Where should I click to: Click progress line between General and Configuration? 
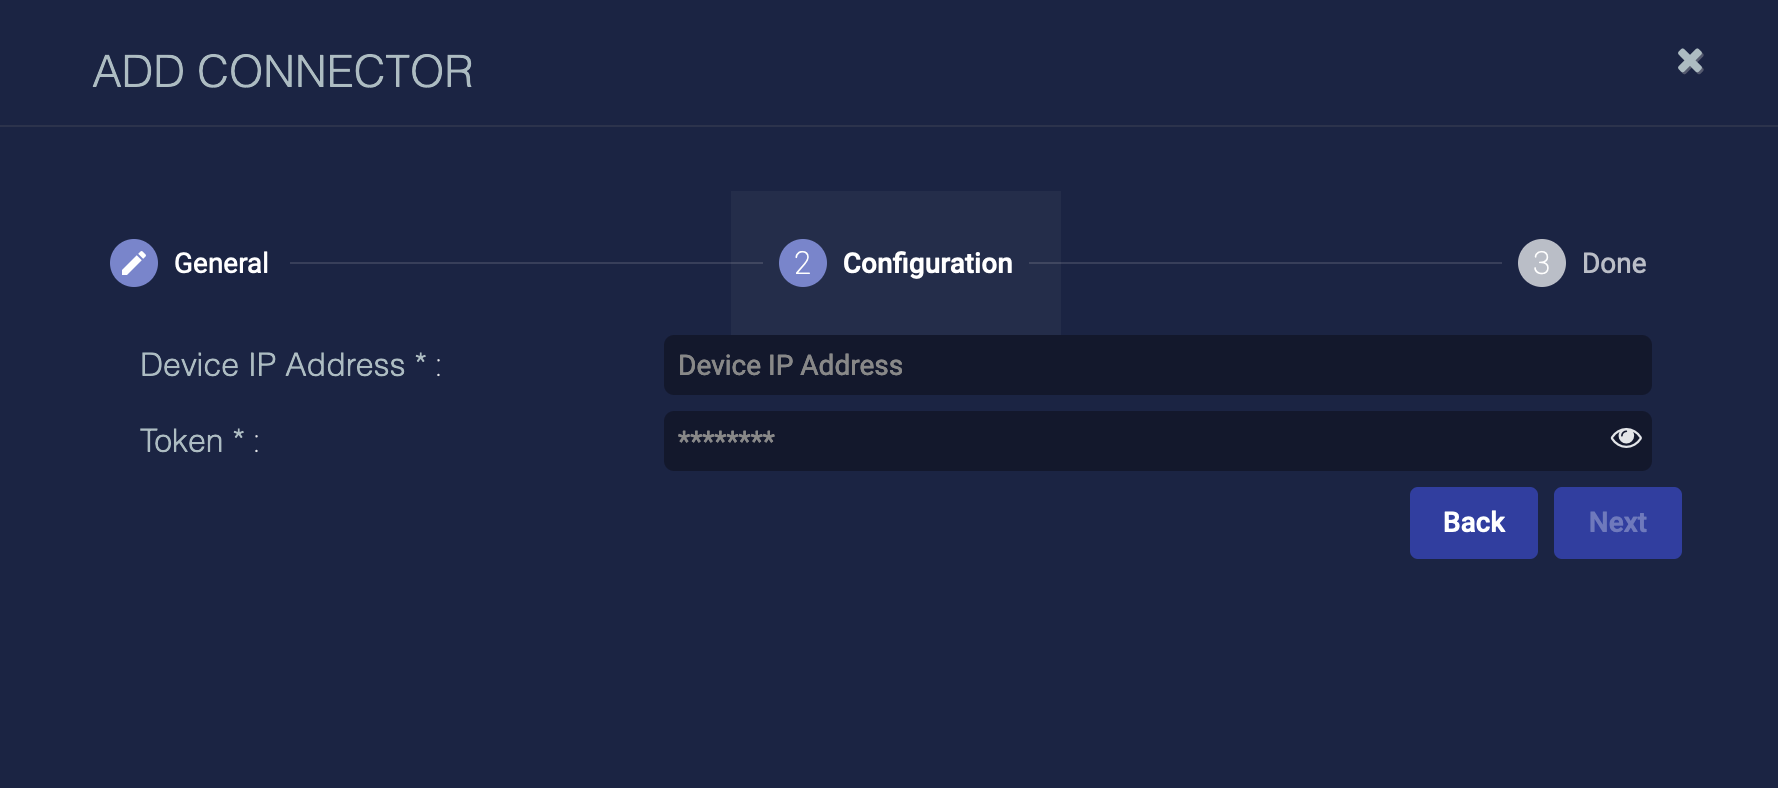(525, 263)
